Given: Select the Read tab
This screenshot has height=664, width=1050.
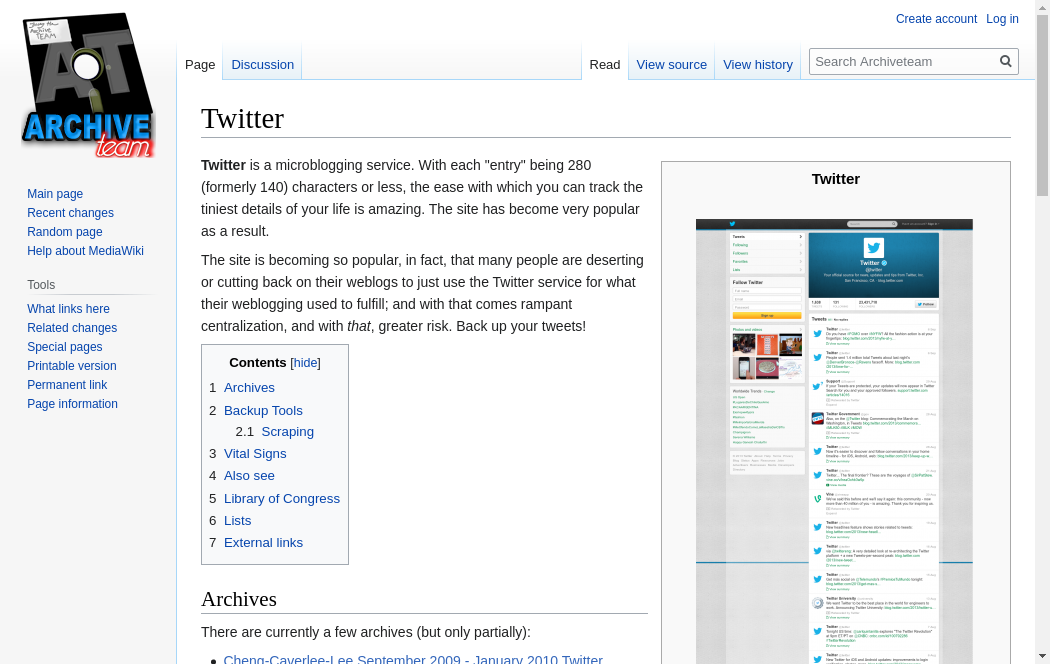Looking at the screenshot, I should click(604, 64).
